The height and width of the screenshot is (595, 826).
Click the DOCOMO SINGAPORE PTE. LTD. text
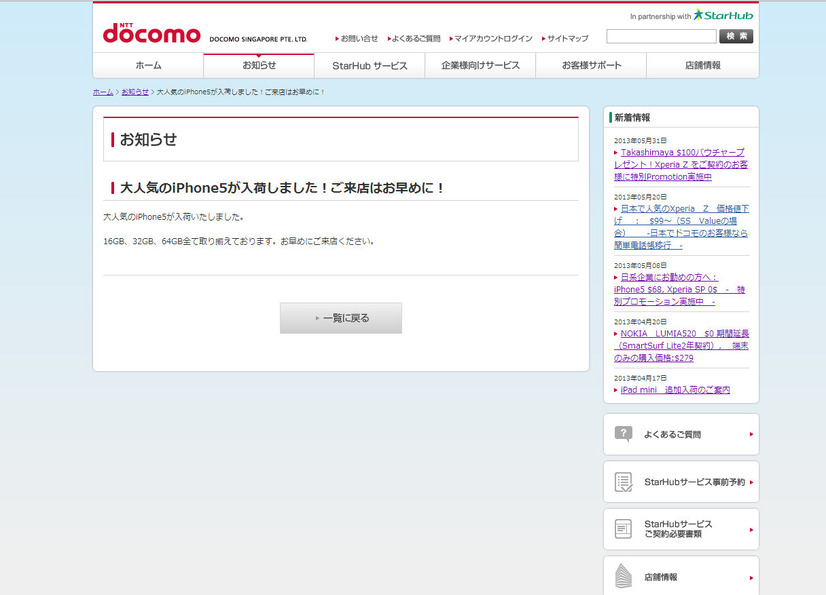pos(258,39)
